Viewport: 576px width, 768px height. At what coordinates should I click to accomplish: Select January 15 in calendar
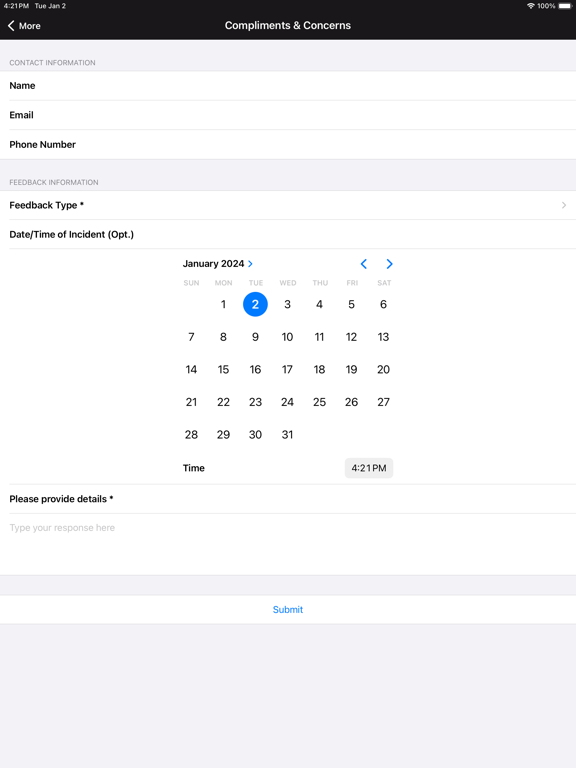(x=223, y=369)
